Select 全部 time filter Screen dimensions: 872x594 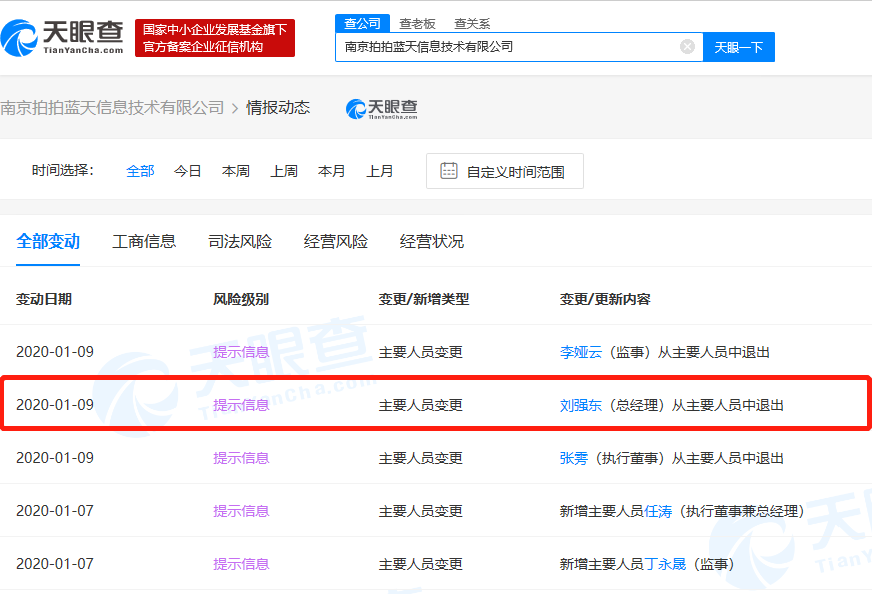pyautogui.click(x=140, y=171)
